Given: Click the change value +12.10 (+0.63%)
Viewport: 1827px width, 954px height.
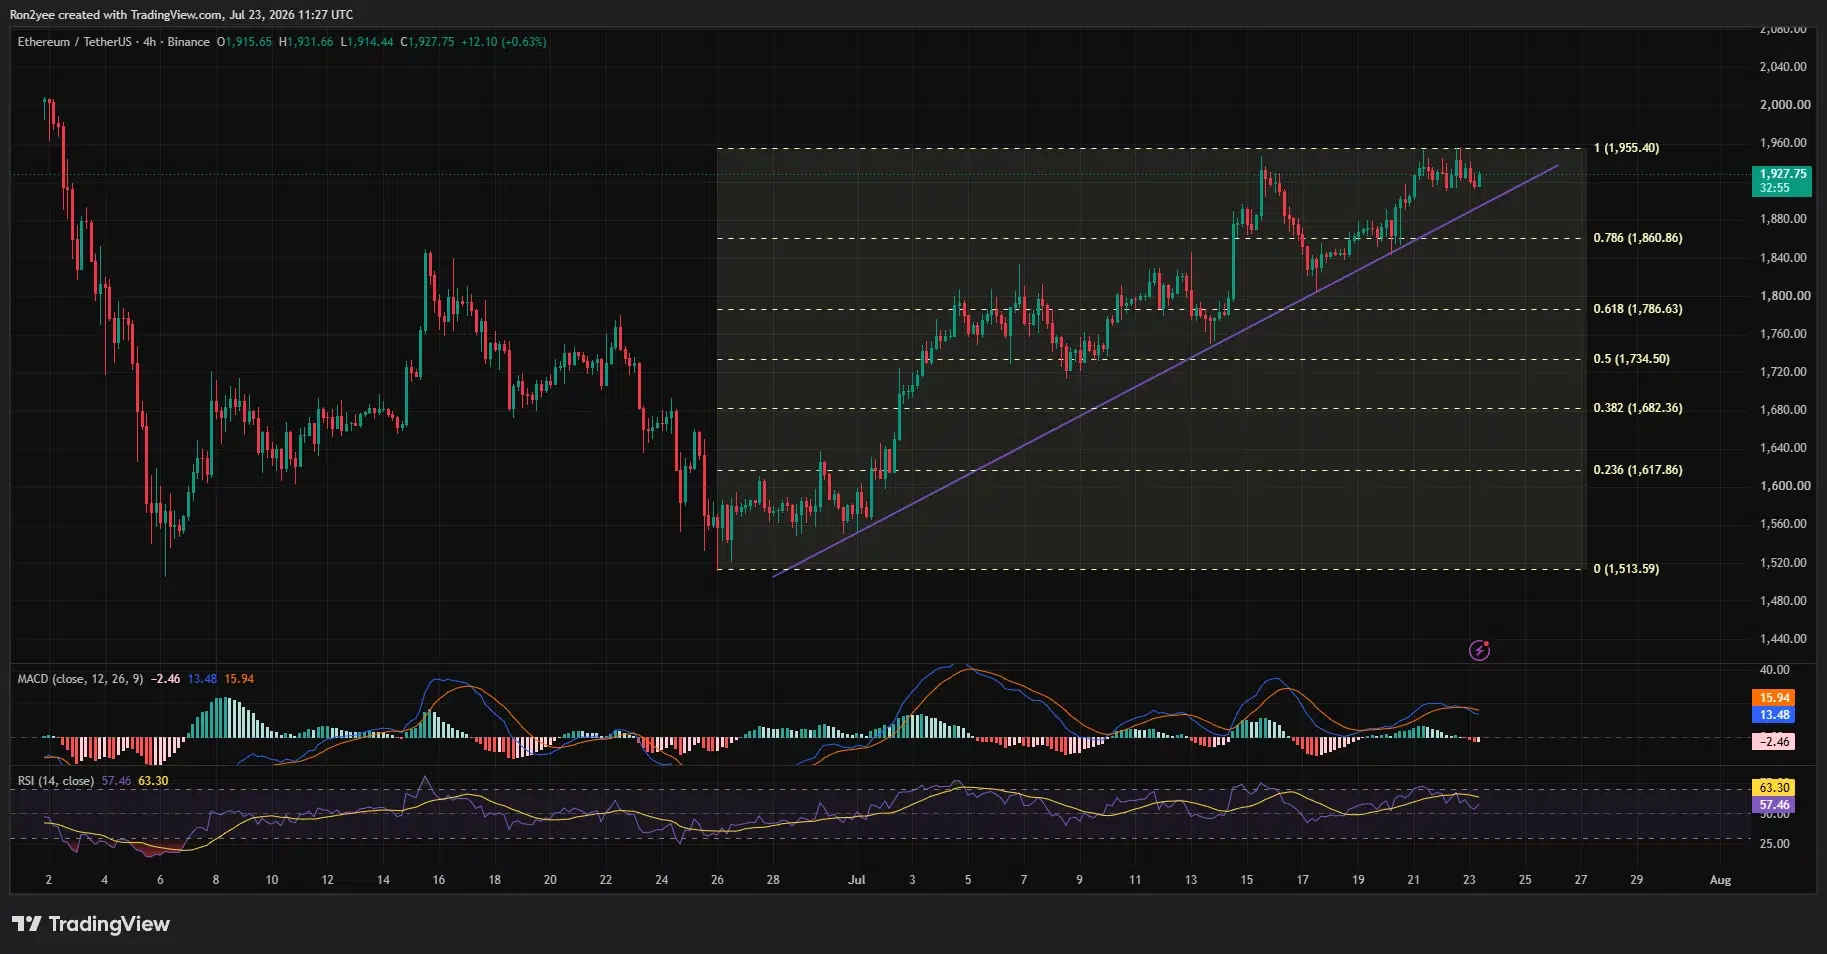Looking at the screenshot, I should click(x=504, y=42).
